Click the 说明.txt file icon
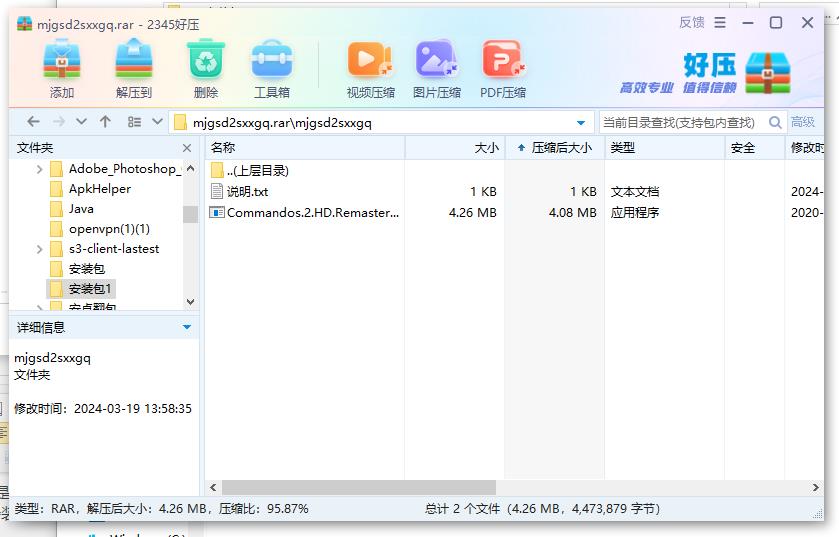The width and height of the screenshot is (839, 537). click(x=217, y=191)
